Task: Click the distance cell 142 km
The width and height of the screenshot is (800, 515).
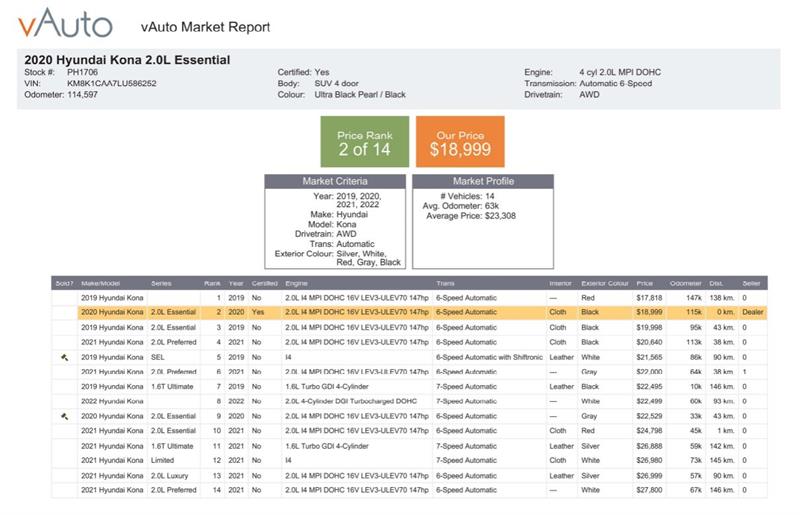Action: [721, 446]
